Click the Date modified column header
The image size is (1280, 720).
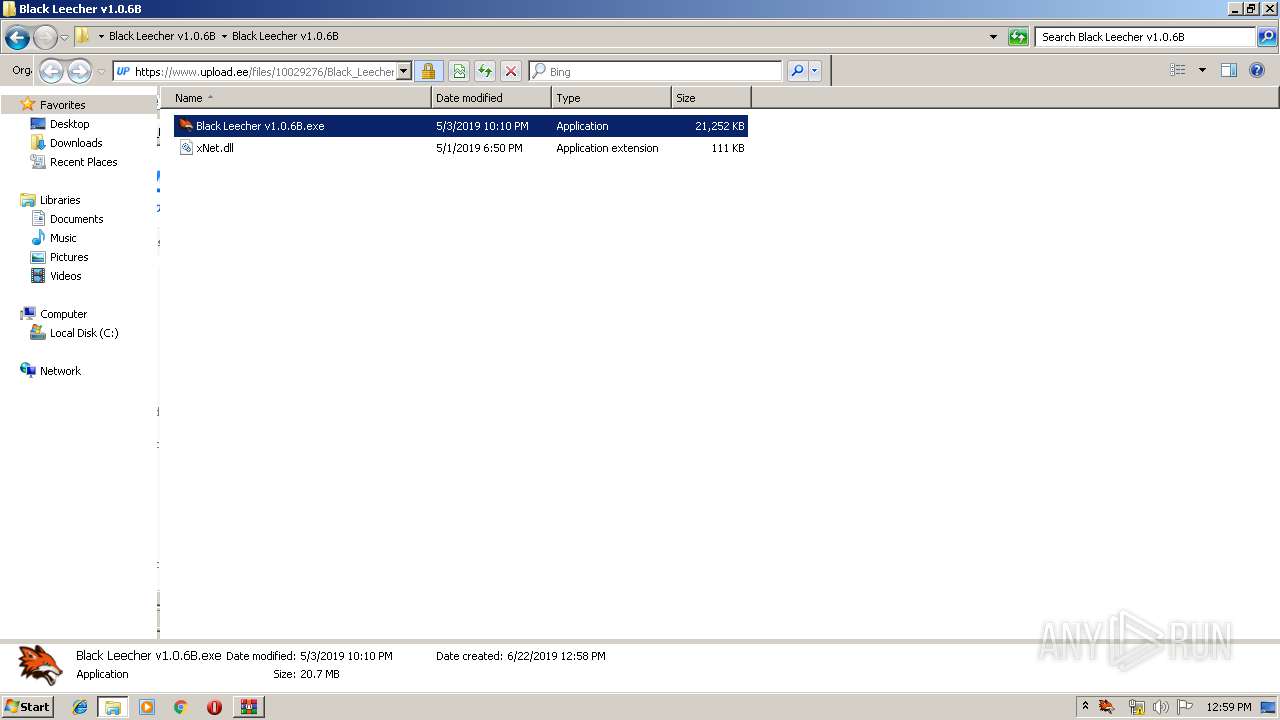(491, 98)
